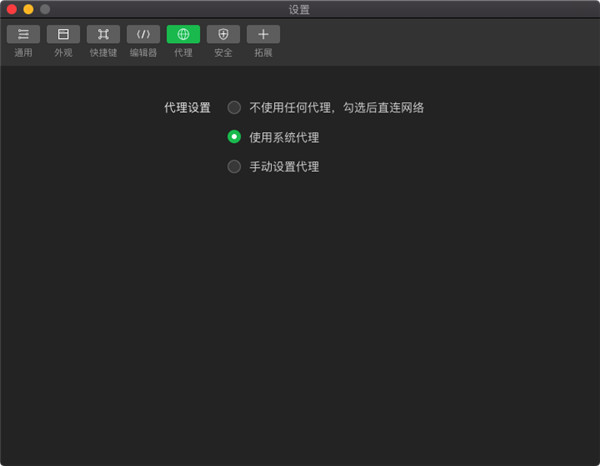
Task: Open the Security (安全) shield icon
Action: pyautogui.click(x=223, y=34)
